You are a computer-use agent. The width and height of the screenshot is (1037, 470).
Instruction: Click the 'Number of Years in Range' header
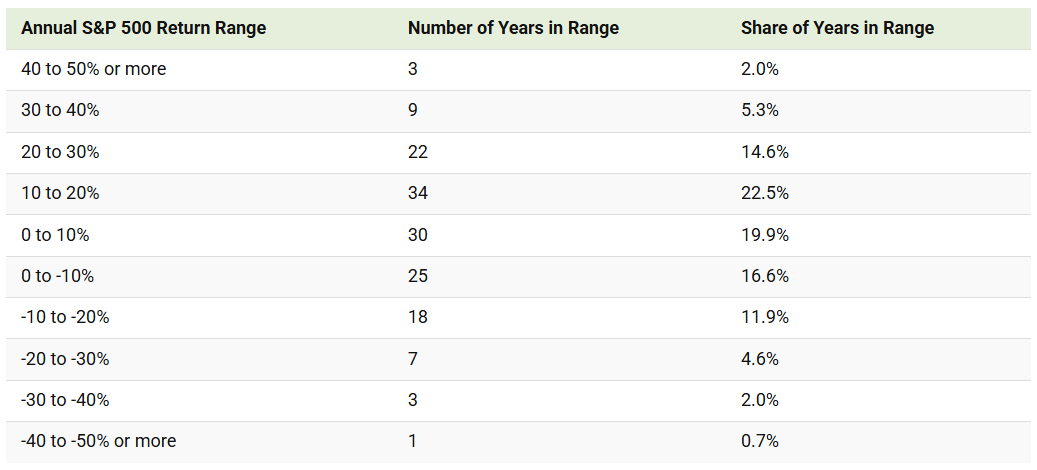coord(513,28)
